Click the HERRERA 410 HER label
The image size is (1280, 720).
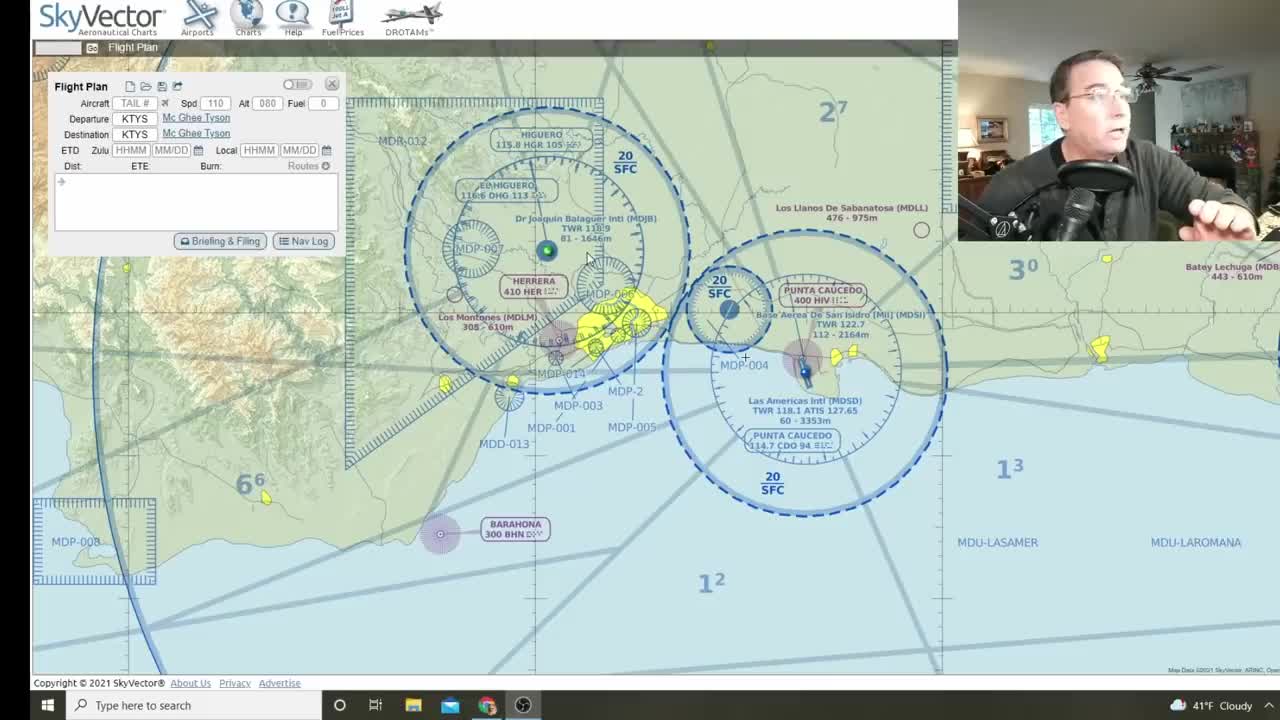coord(533,286)
